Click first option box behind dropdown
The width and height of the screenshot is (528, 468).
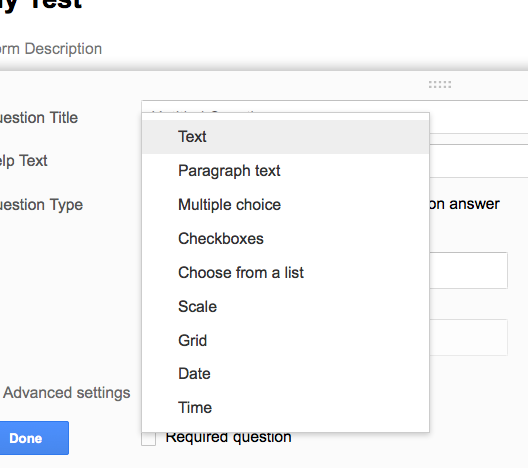(x=468, y=270)
